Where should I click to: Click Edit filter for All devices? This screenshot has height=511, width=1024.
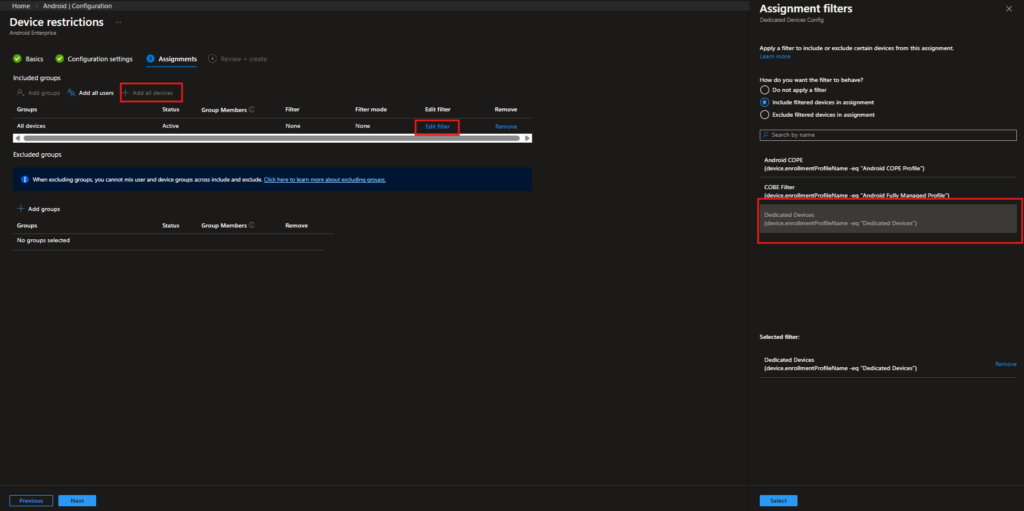tap(437, 126)
